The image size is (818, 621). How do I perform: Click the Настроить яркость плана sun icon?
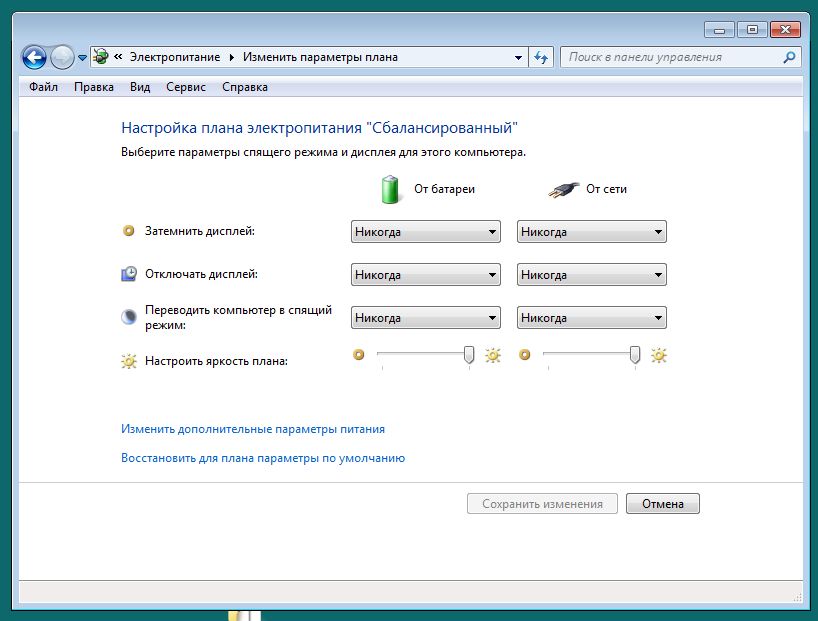click(x=129, y=361)
